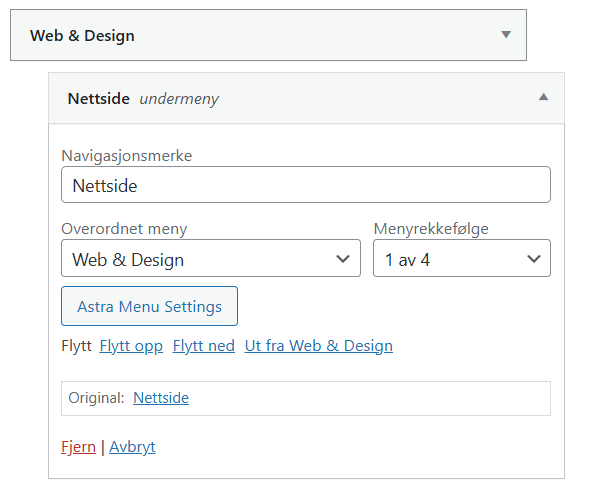
Task: Click the undermeny text in header
Action: pos(179,99)
